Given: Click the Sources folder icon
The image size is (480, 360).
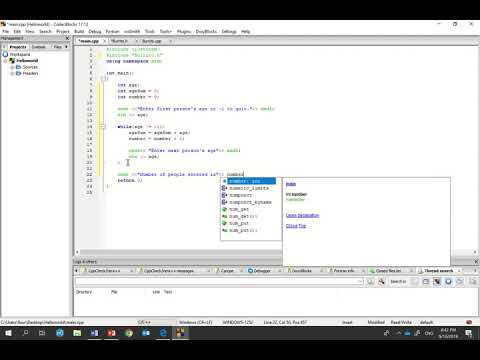Looking at the screenshot, I should [18, 67].
